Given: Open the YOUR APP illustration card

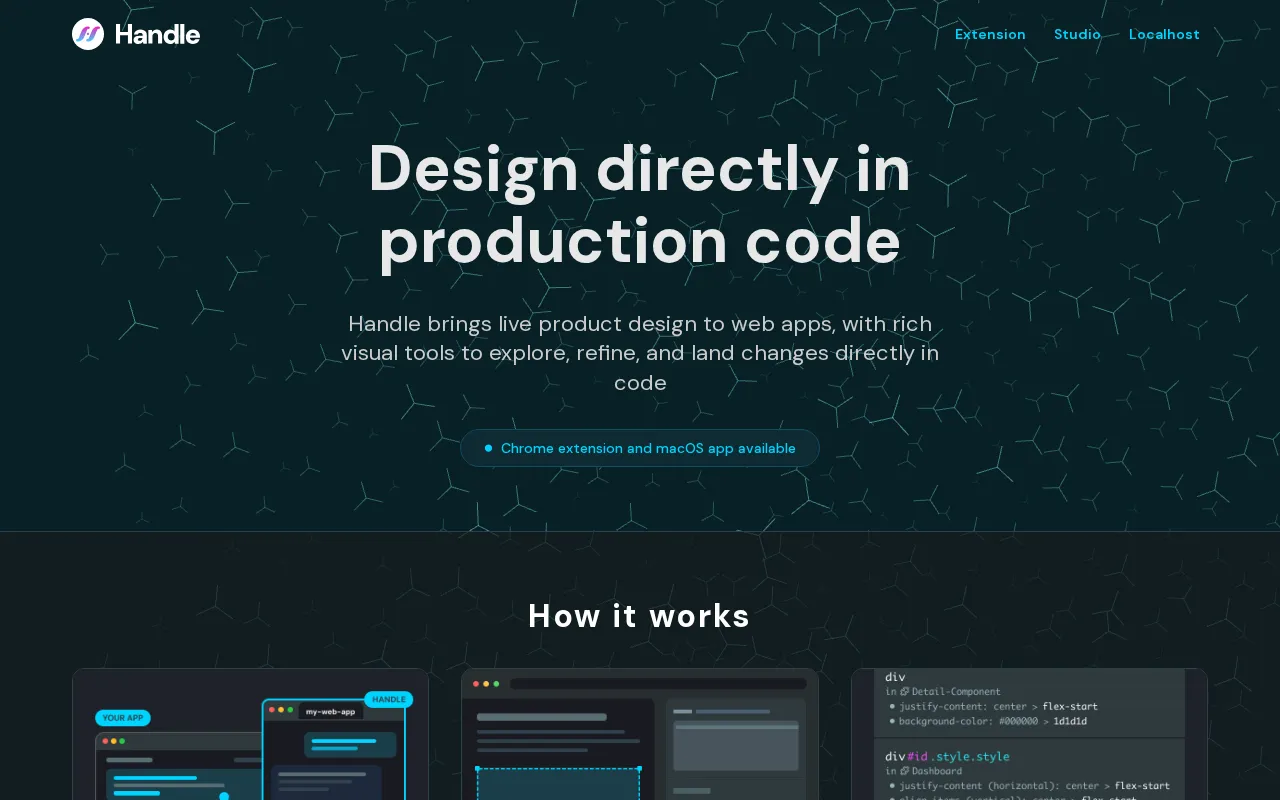Looking at the screenshot, I should pos(250,734).
